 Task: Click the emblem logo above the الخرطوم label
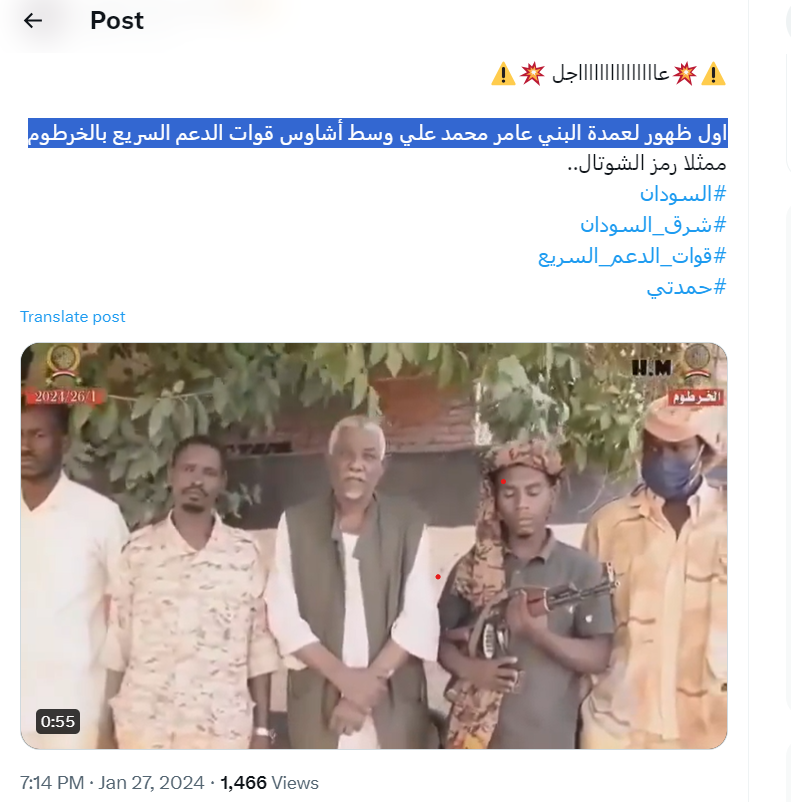point(697,361)
